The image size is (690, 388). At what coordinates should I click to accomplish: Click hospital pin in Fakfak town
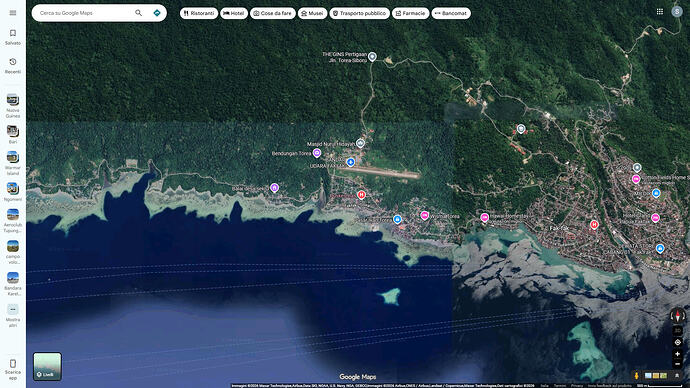[594, 224]
